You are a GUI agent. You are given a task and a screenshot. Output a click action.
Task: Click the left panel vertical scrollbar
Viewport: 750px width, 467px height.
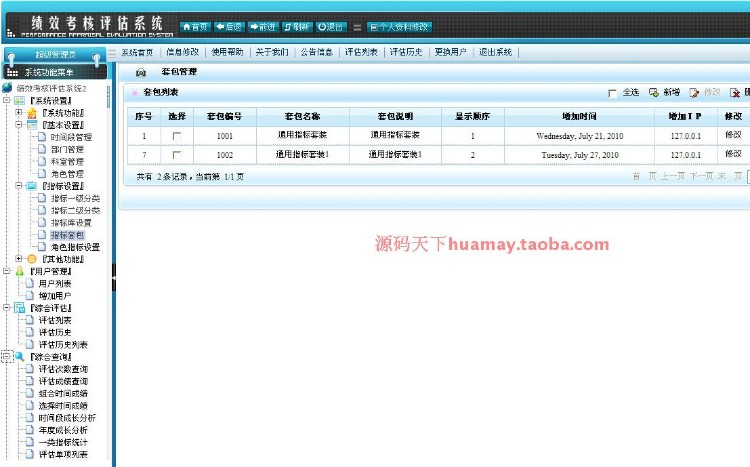point(109,97)
